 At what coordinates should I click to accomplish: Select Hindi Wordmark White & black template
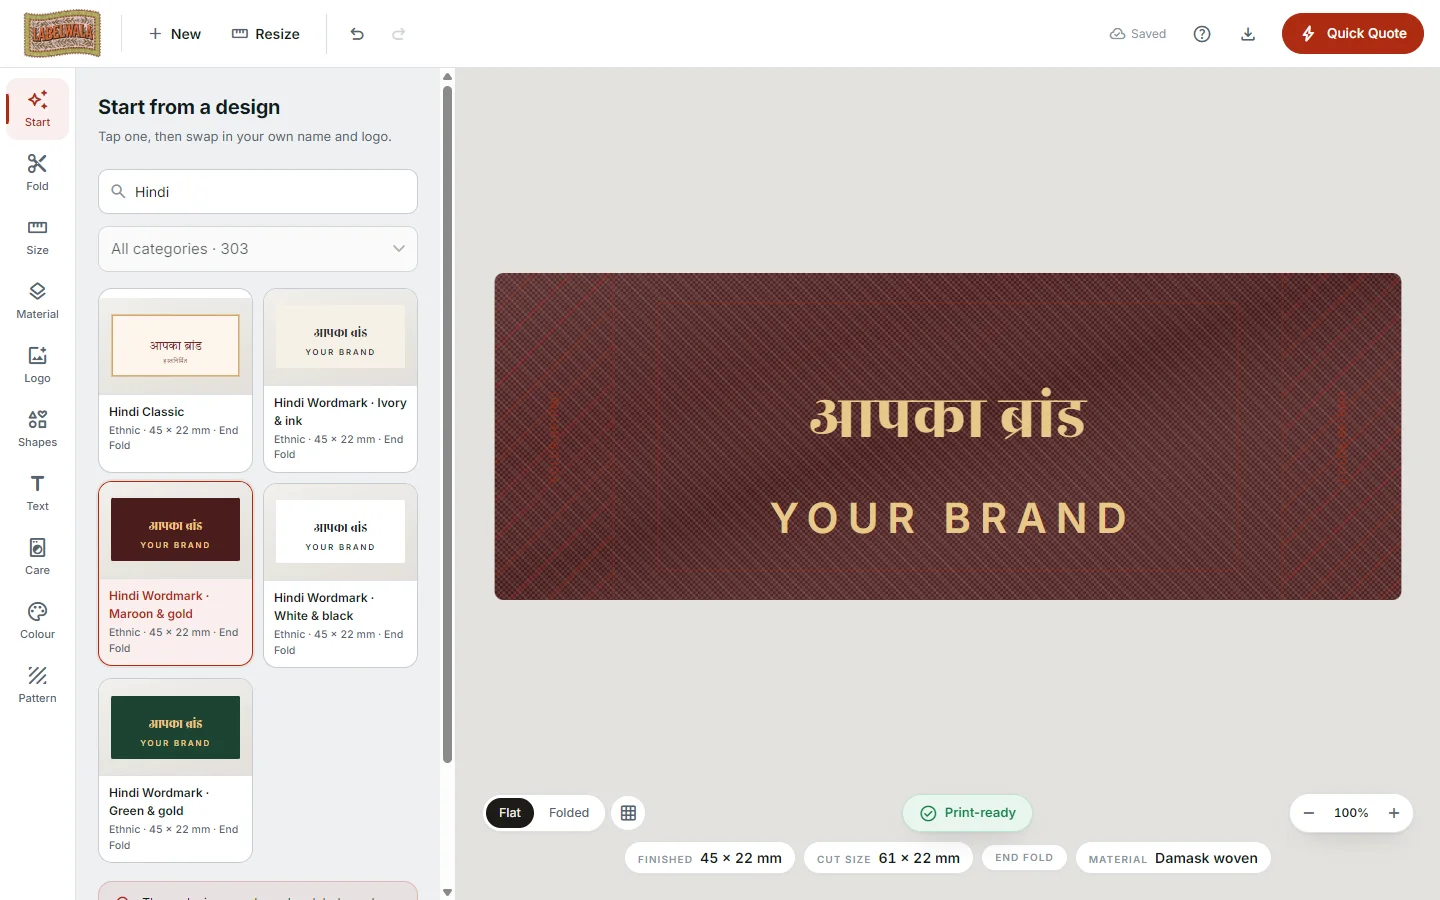[x=340, y=575]
